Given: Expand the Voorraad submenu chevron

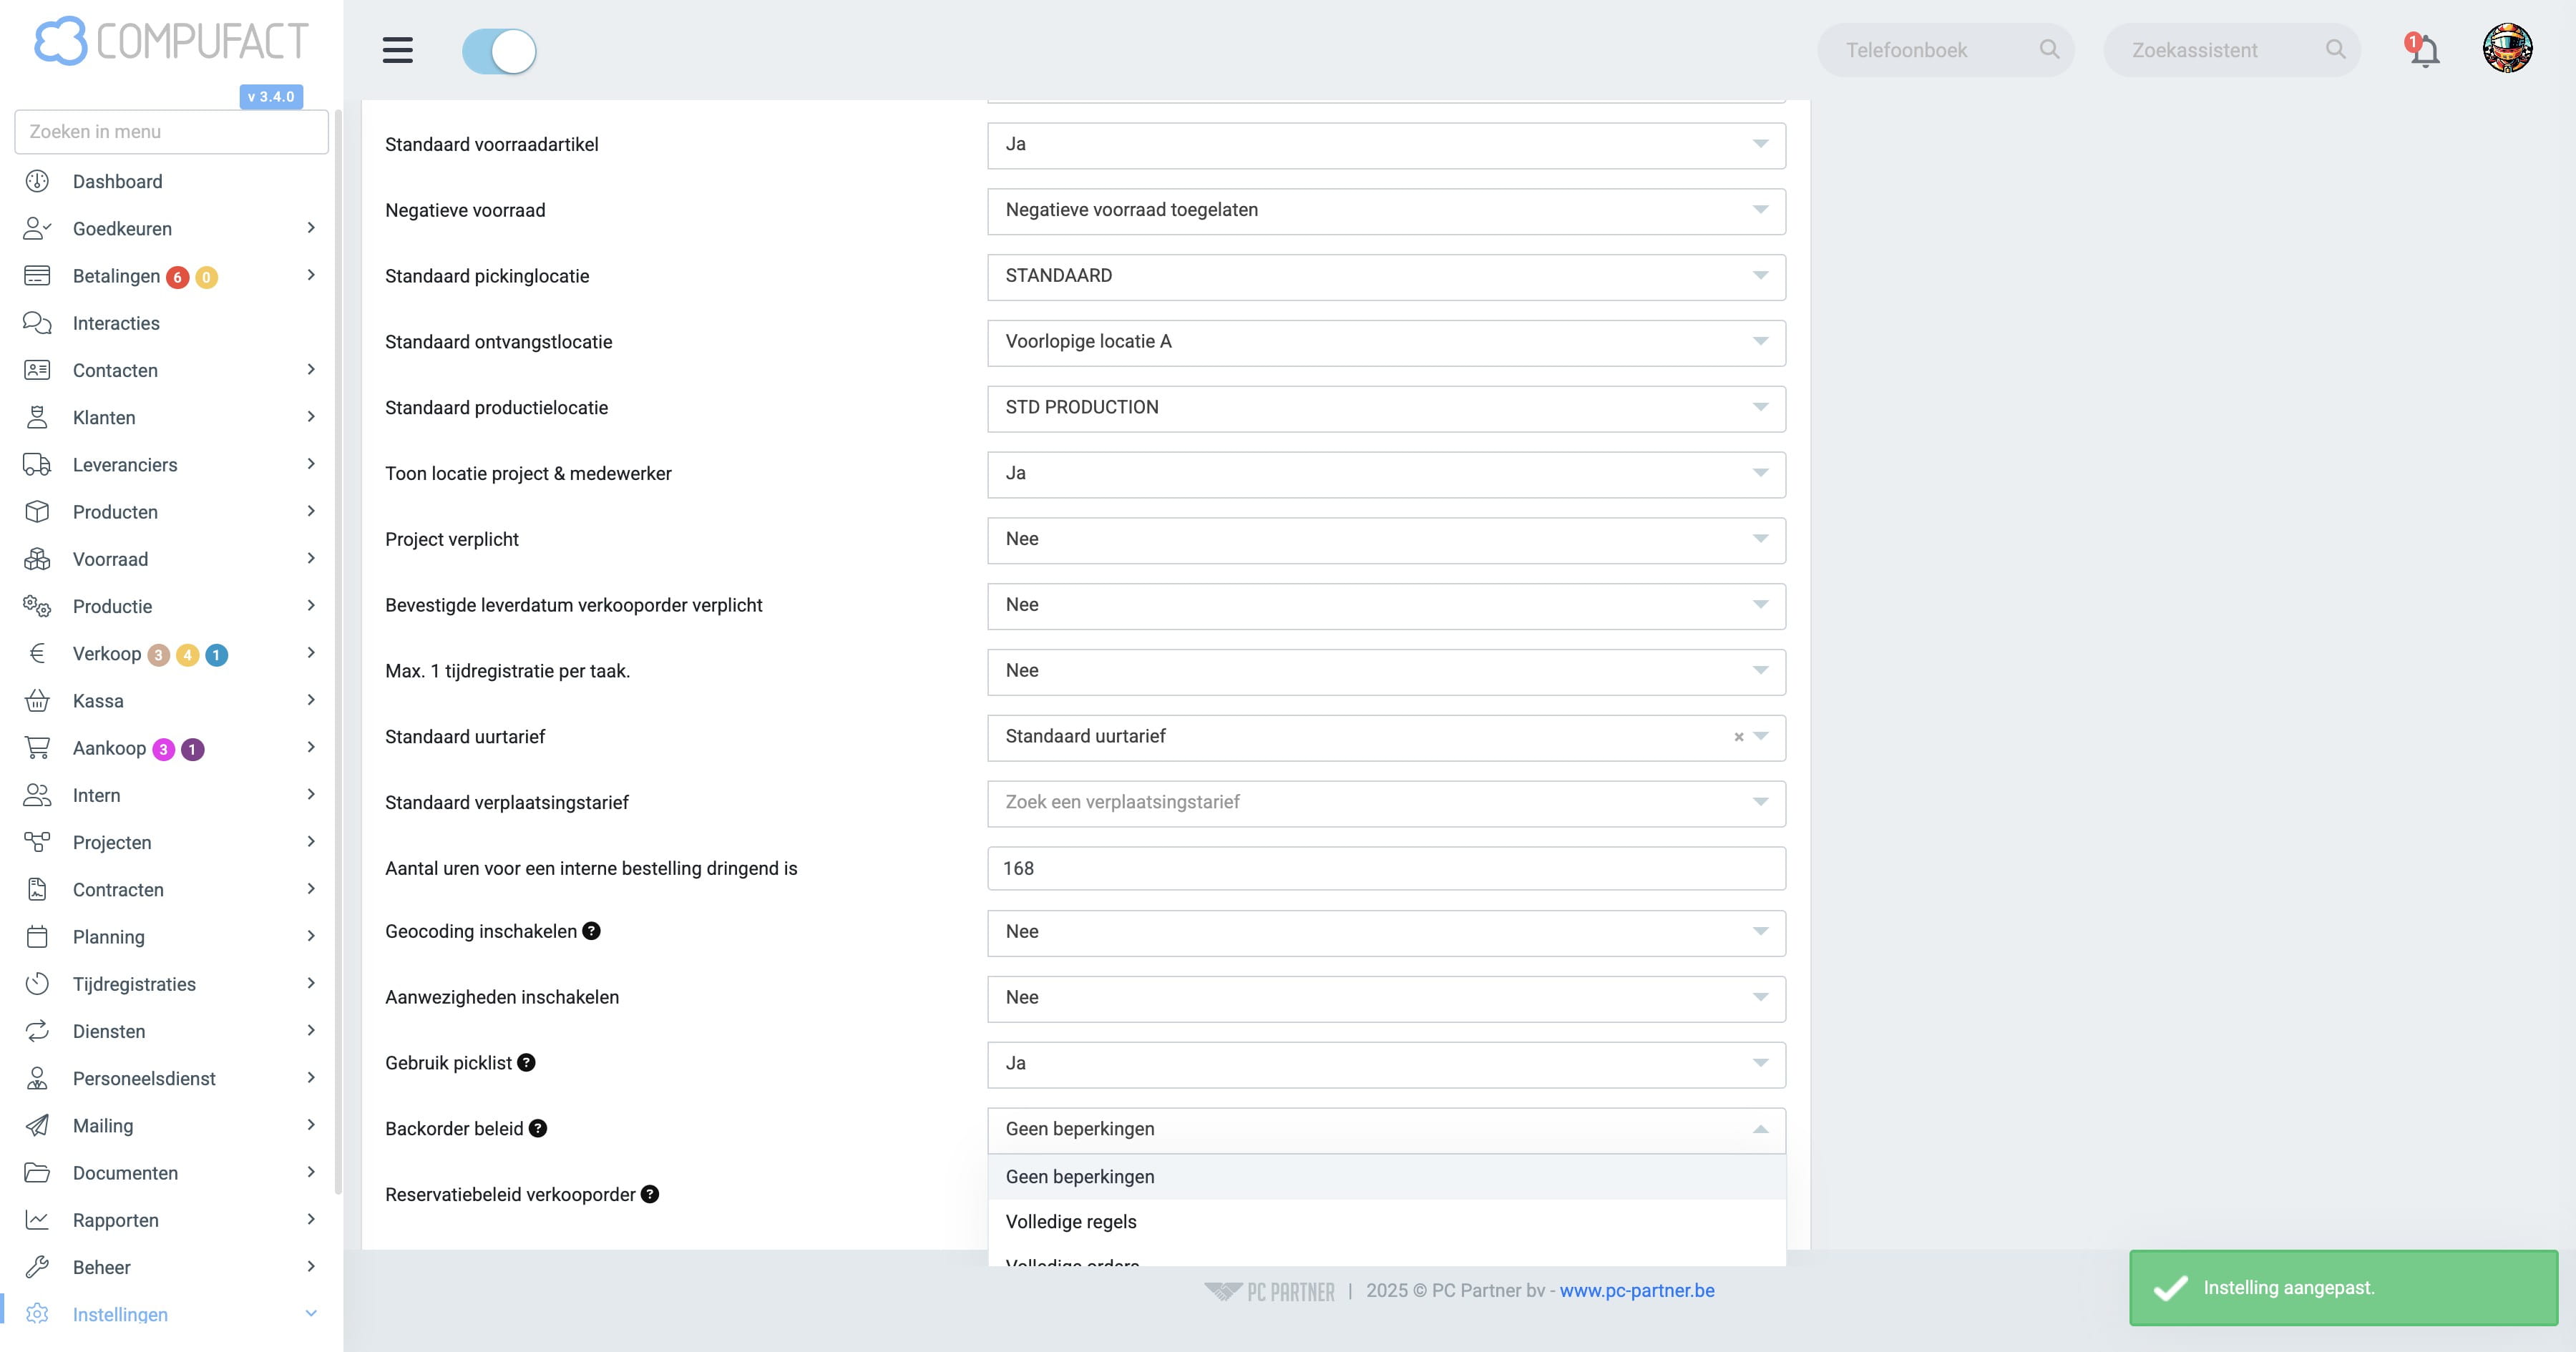Looking at the screenshot, I should point(311,559).
